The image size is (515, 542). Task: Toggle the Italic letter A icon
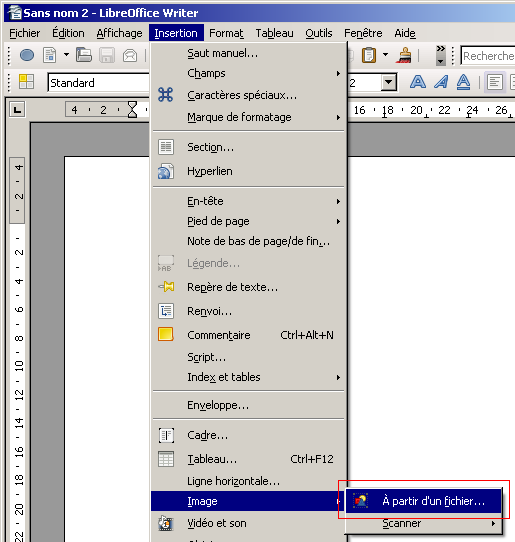(x=441, y=82)
